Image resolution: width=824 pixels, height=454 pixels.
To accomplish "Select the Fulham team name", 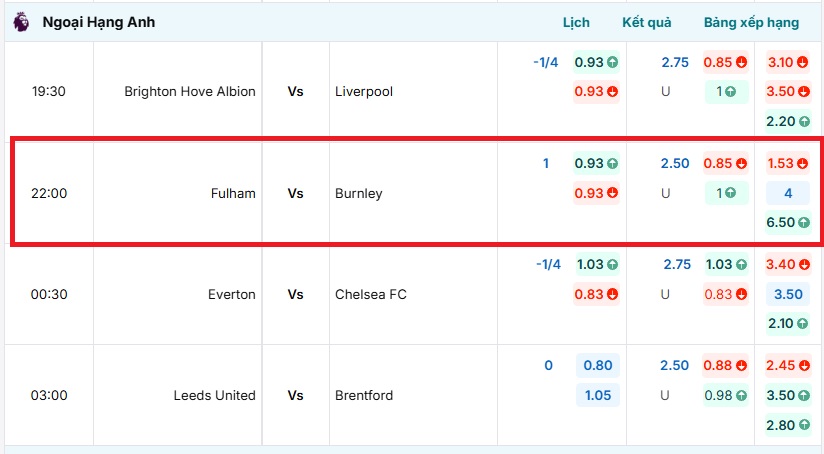I will point(236,193).
